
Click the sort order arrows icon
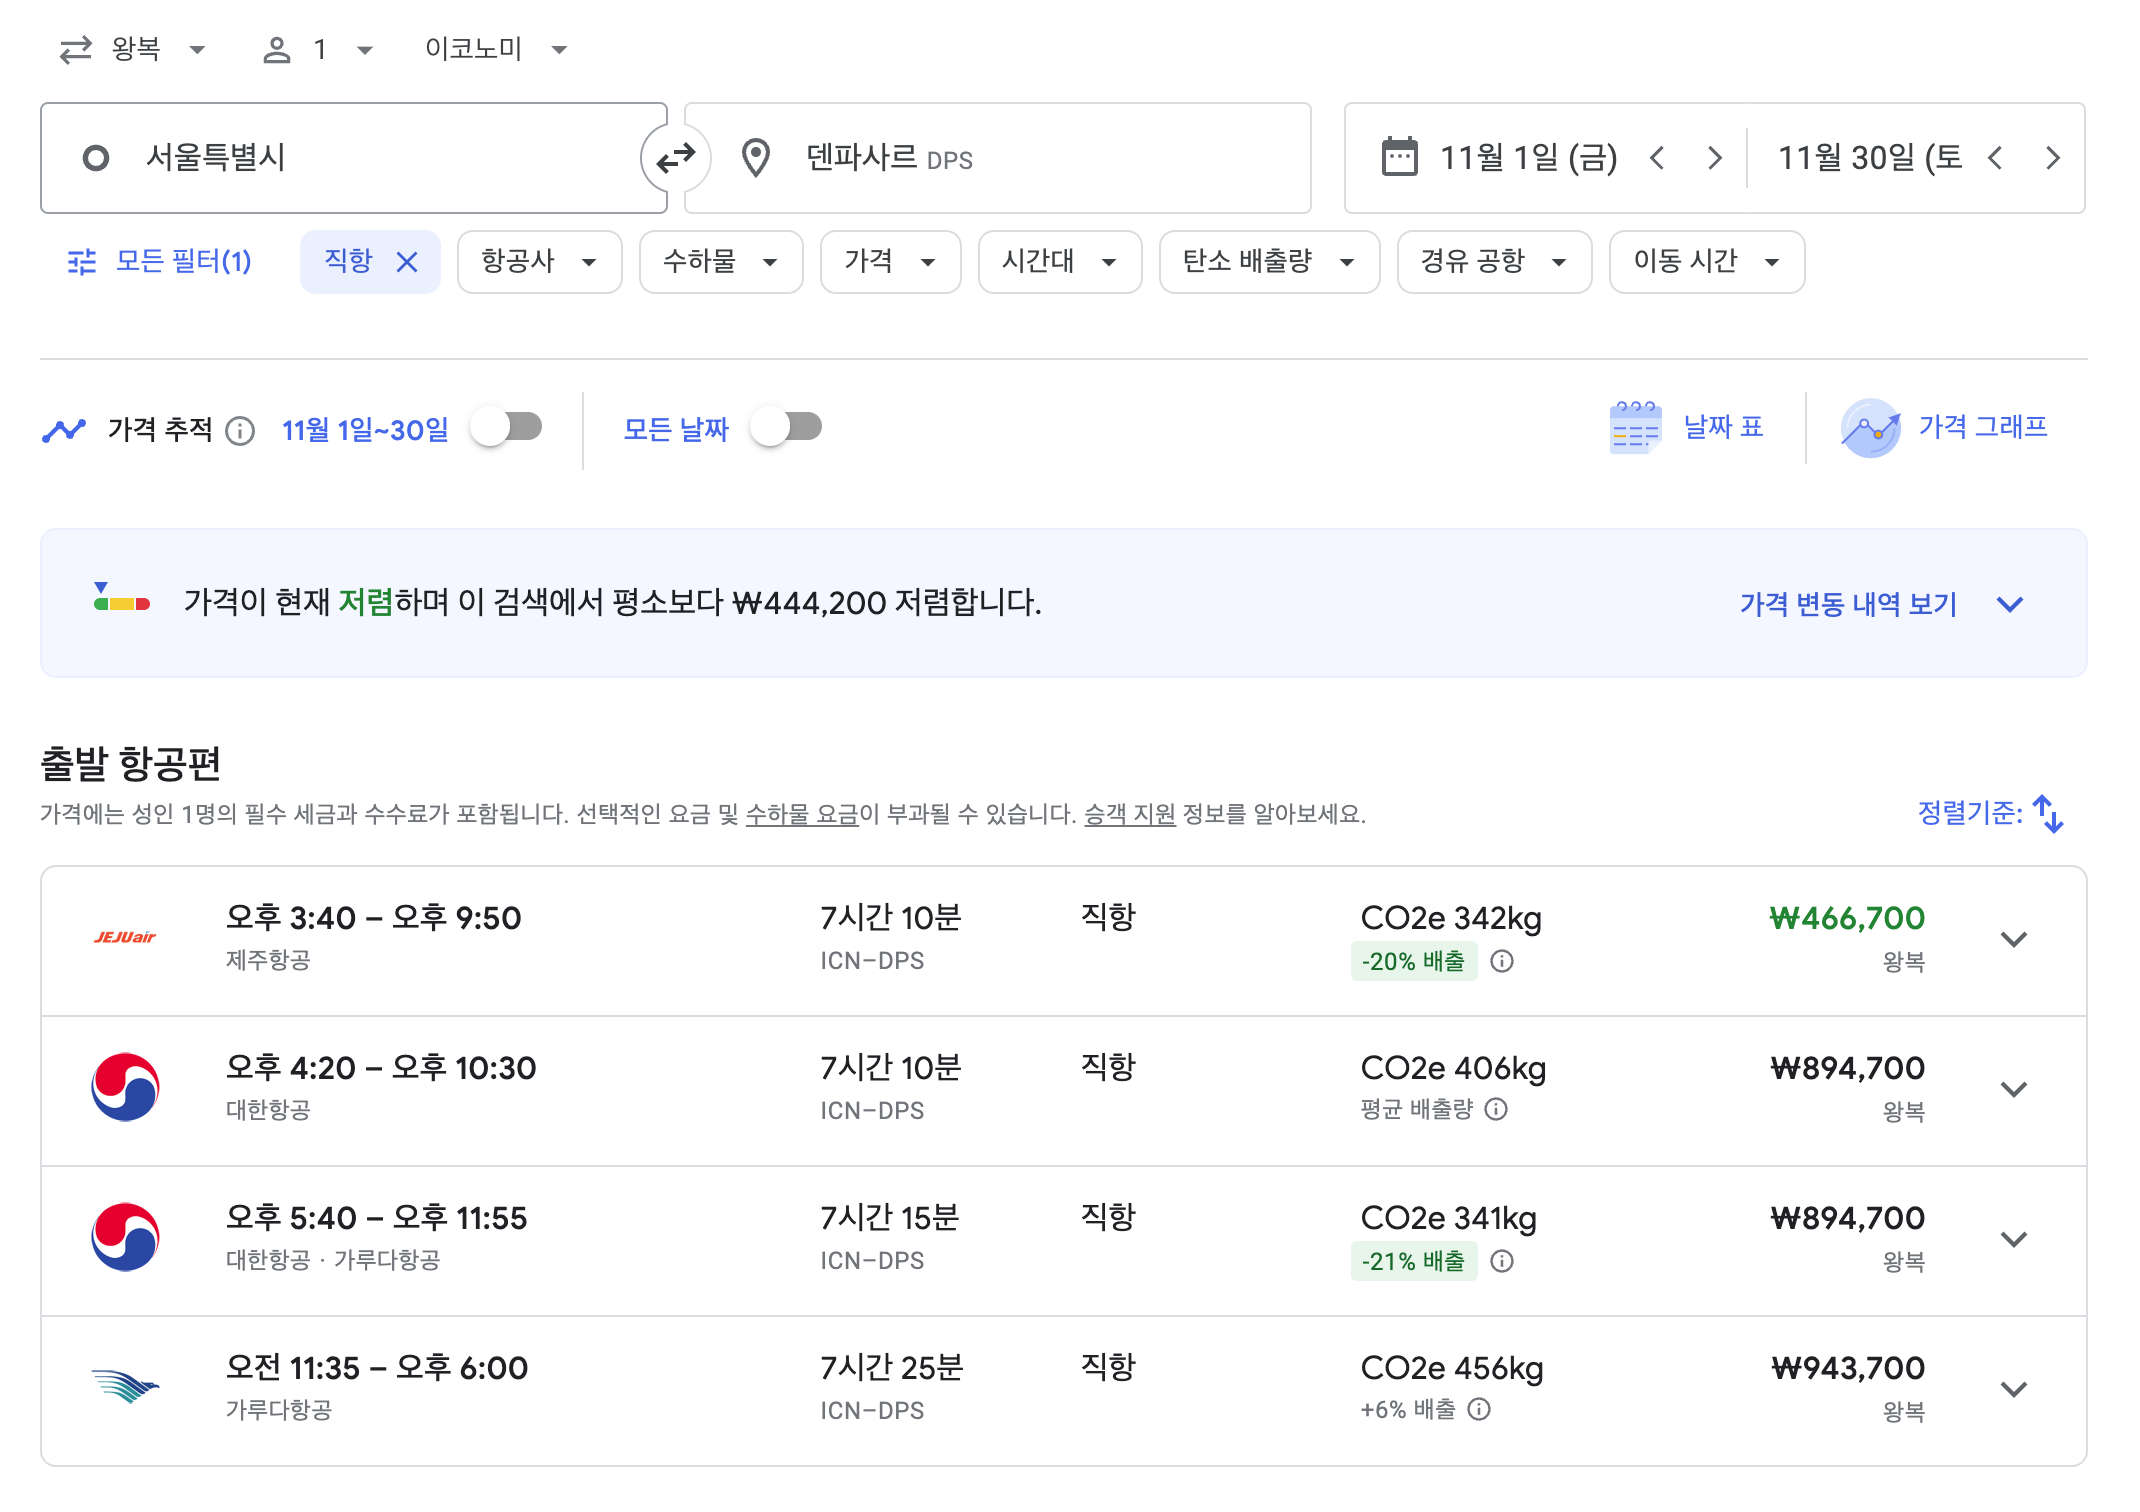(x=2048, y=814)
